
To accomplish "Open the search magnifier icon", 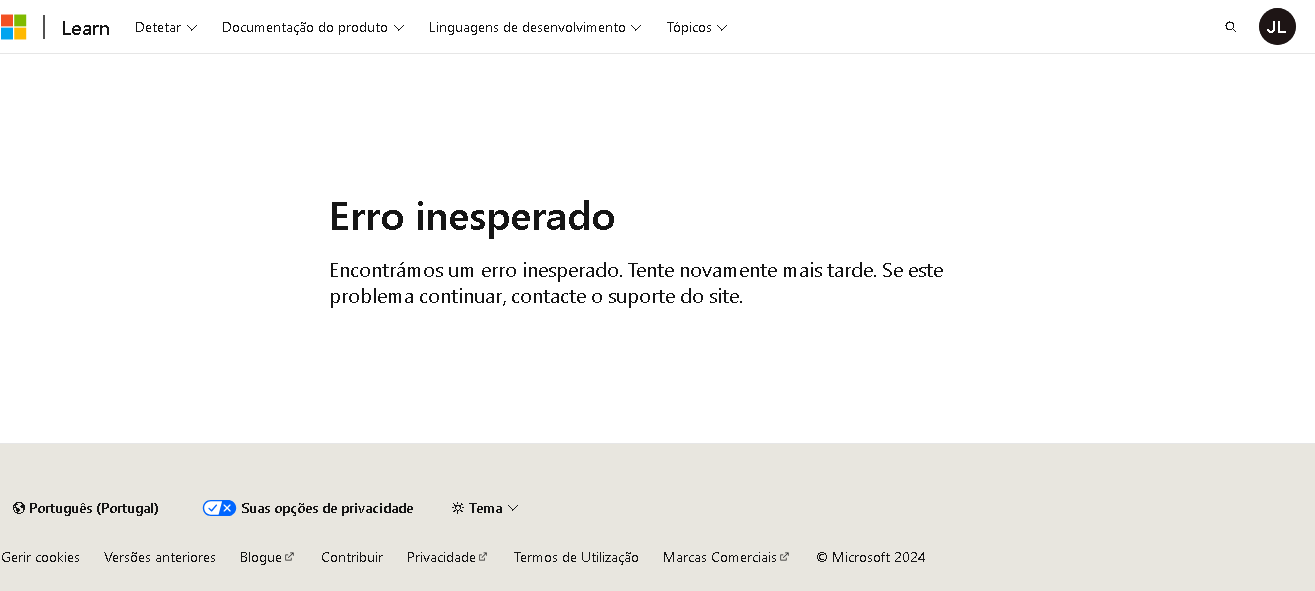I will coord(1229,27).
